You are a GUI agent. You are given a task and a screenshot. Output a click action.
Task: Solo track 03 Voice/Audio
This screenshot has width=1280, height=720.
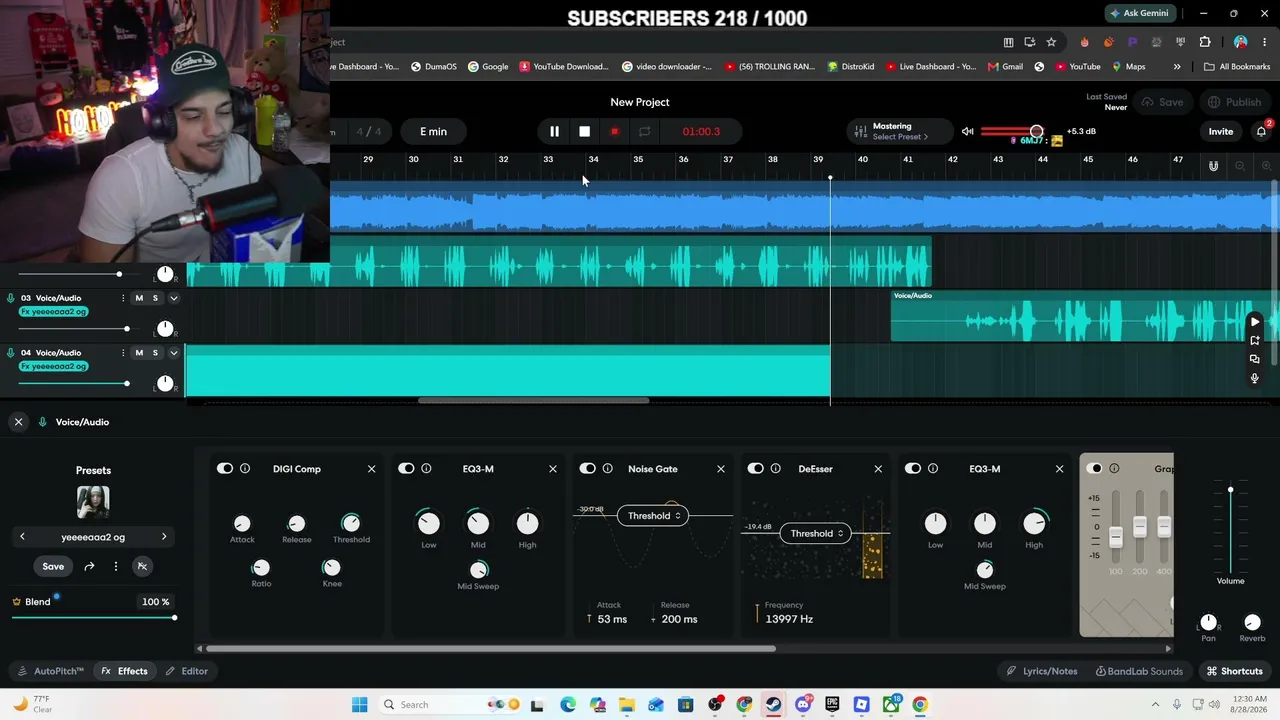pos(155,298)
